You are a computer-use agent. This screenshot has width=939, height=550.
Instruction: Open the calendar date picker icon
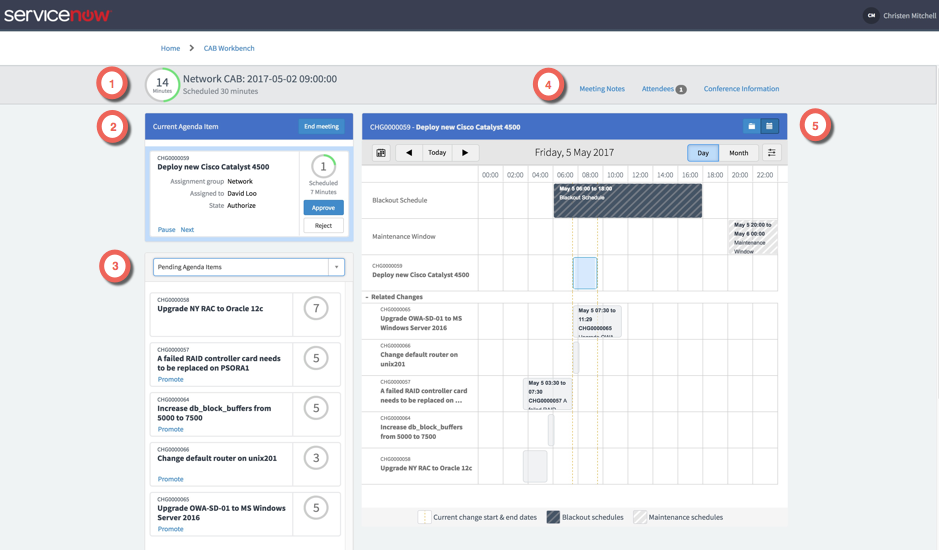tap(381, 153)
